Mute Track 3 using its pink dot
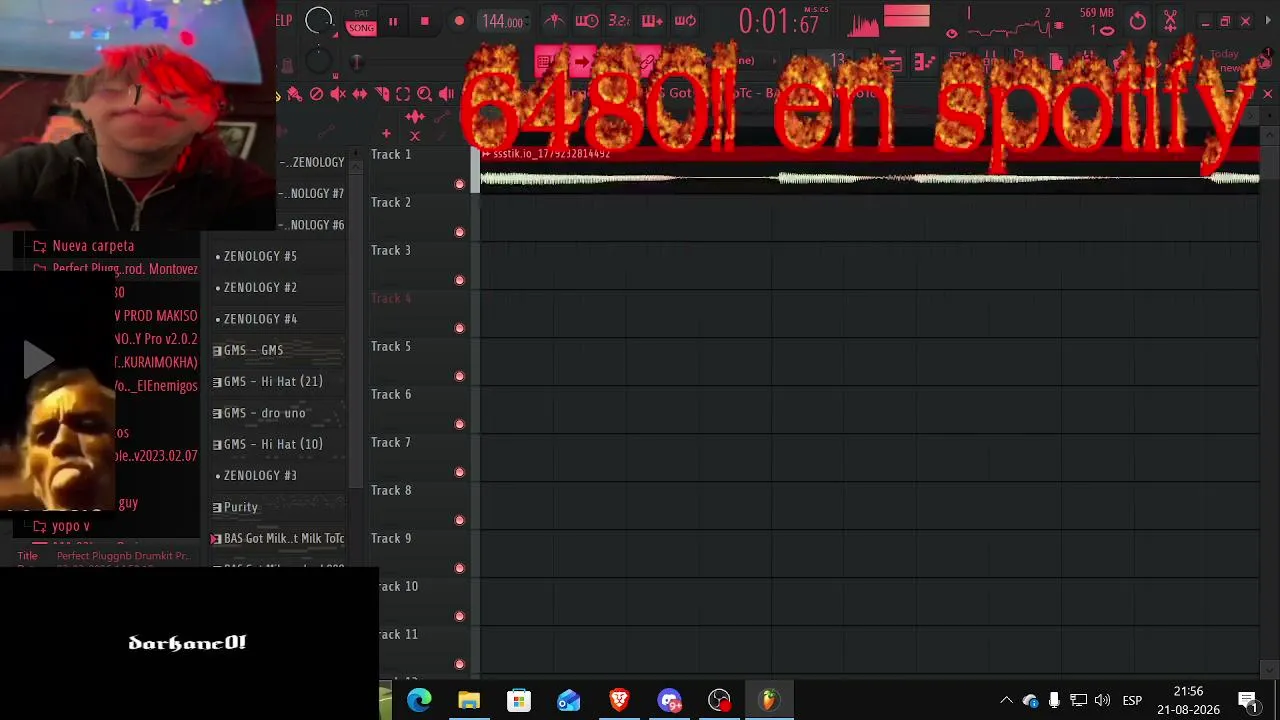The image size is (1280, 720). 460,280
